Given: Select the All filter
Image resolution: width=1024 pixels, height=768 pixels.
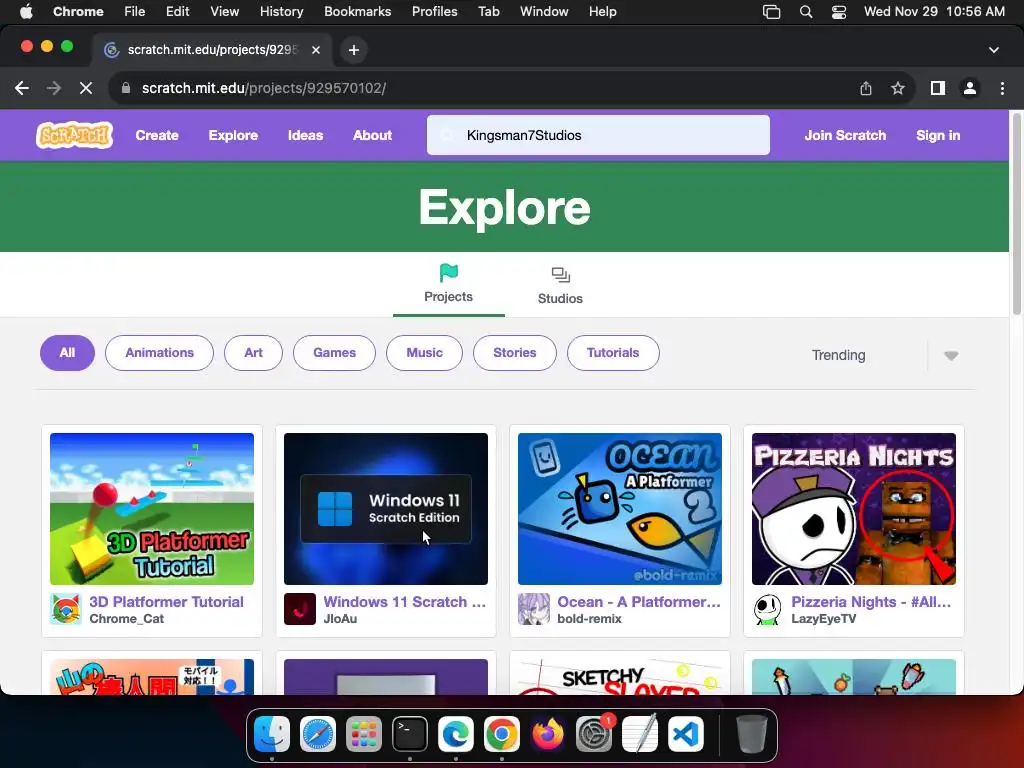Looking at the screenshot, I should click(67, 353).
